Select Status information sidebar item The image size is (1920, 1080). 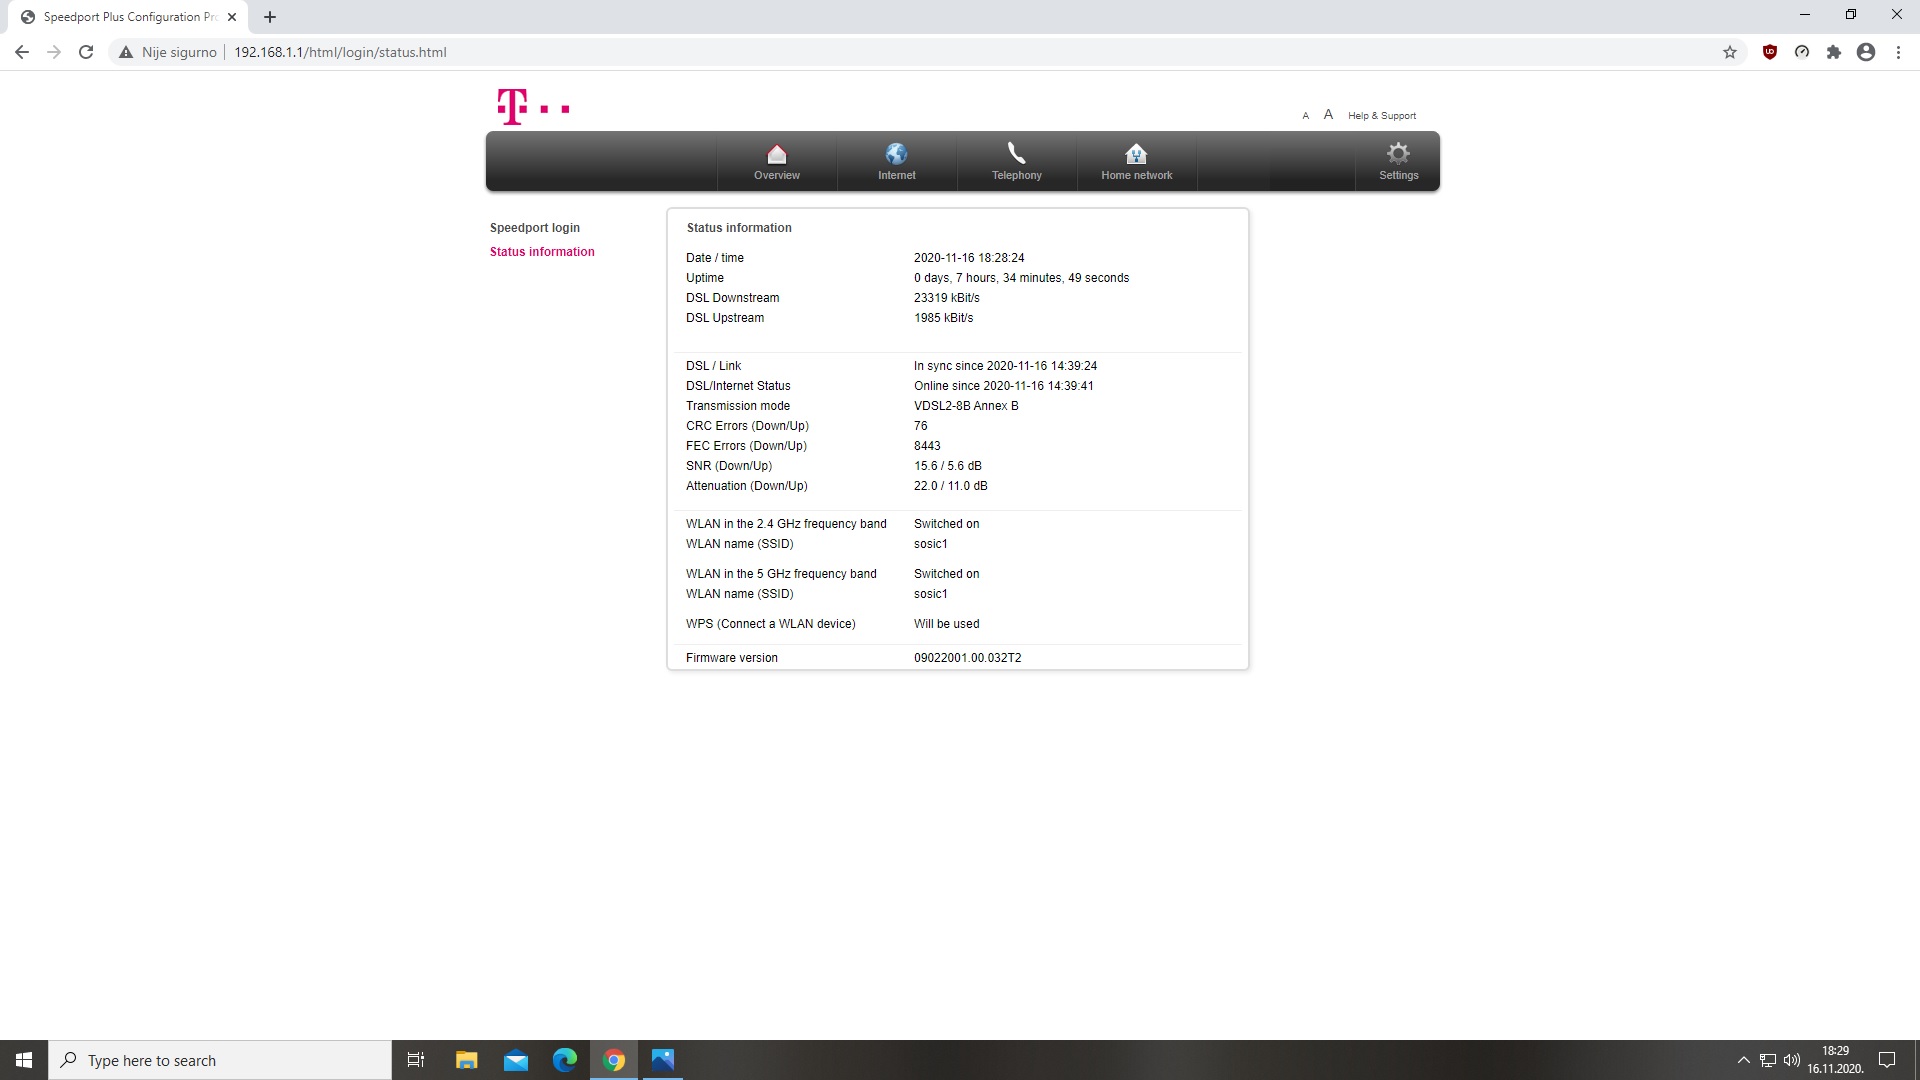(542, 252)
